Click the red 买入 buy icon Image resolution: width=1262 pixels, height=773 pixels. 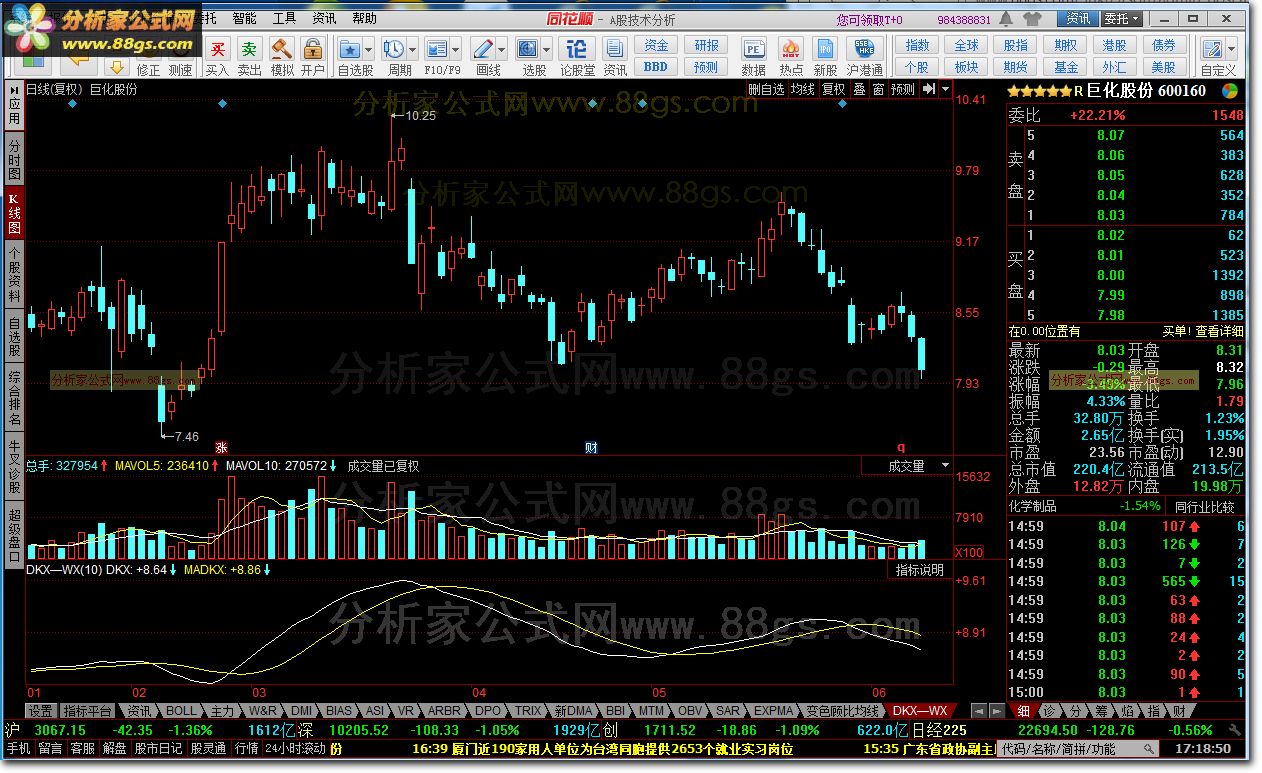217,48
